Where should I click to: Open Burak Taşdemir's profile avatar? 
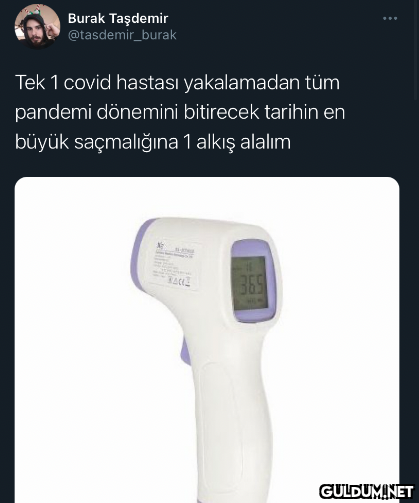[x=37, y=26]
